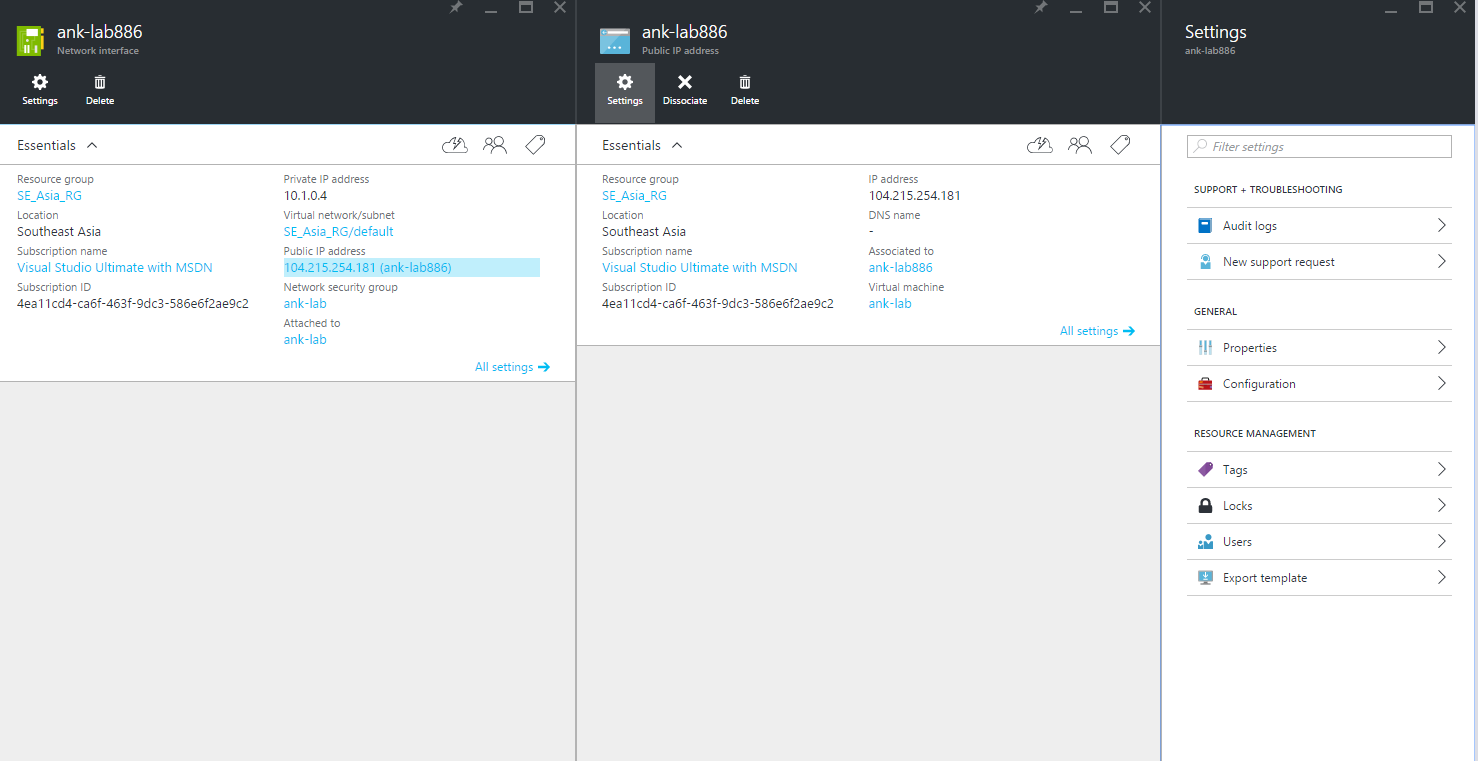Open ank-lab link under Attached to
1478x761 pixels.
click(305, 340)
